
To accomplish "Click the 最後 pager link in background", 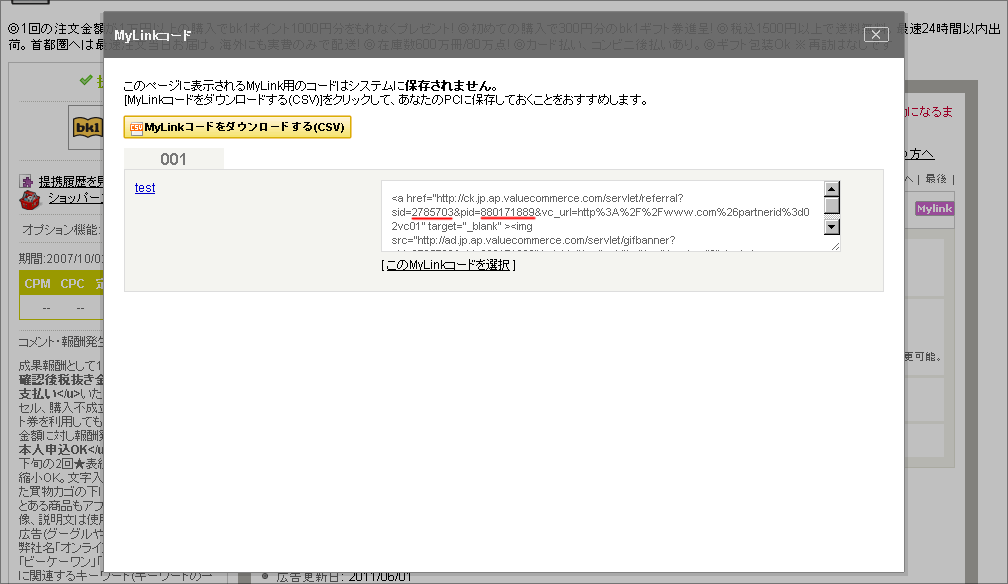I will pyautogui.click(x=936, y=179).
